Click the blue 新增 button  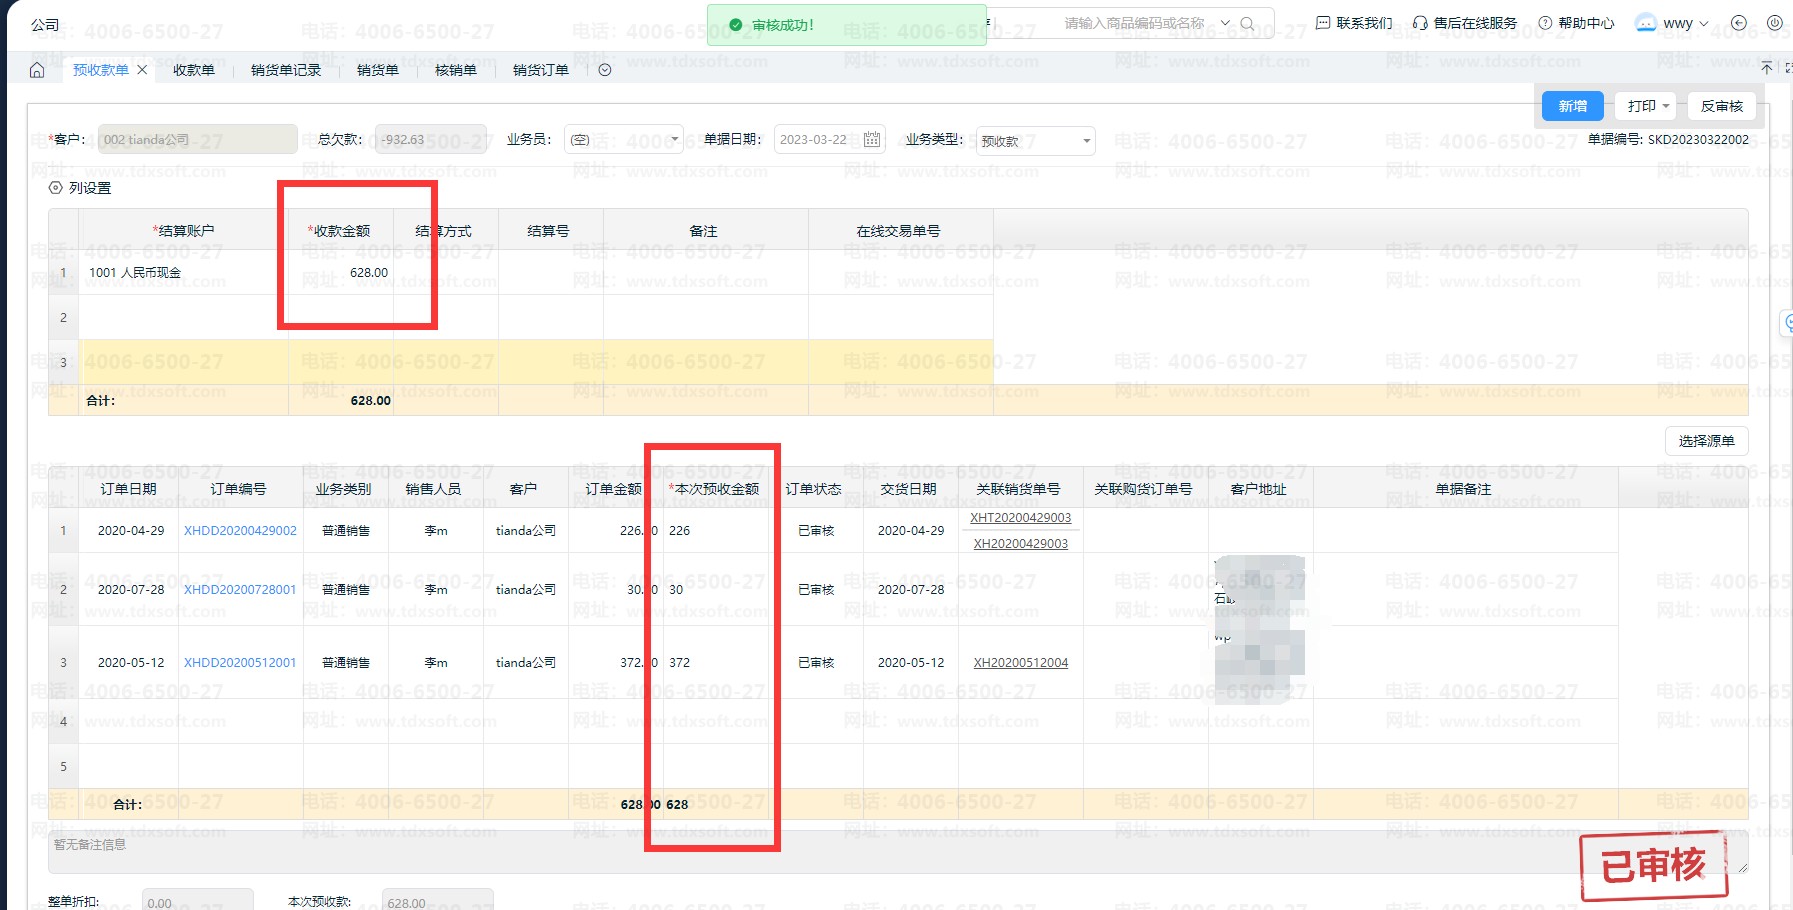1572,106
